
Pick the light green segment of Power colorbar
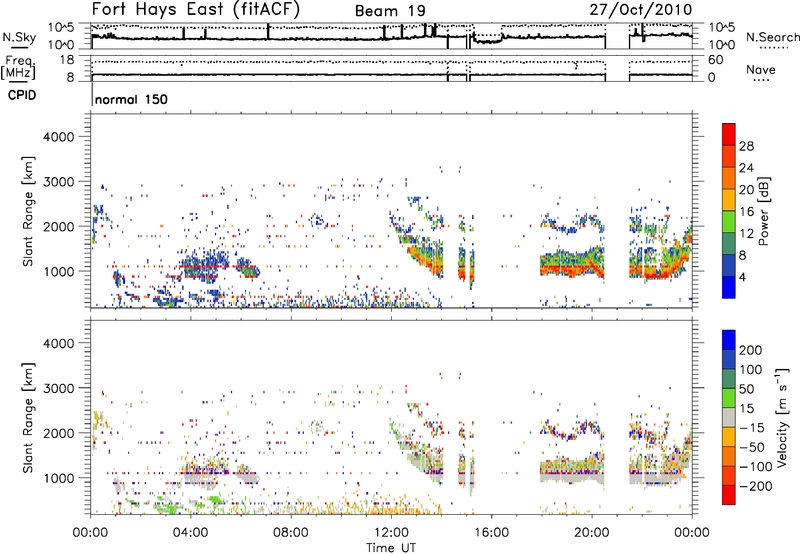[x=729, y=222]
